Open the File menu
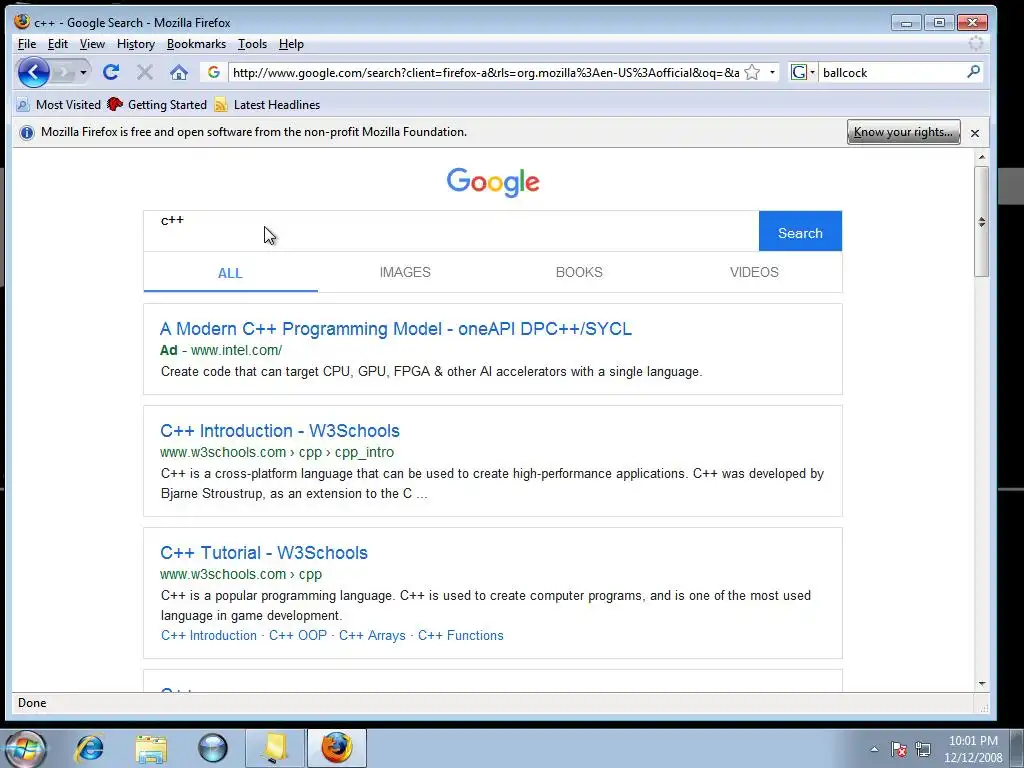The width and height of the screenshot is (1024, 768). pos(27,44)
